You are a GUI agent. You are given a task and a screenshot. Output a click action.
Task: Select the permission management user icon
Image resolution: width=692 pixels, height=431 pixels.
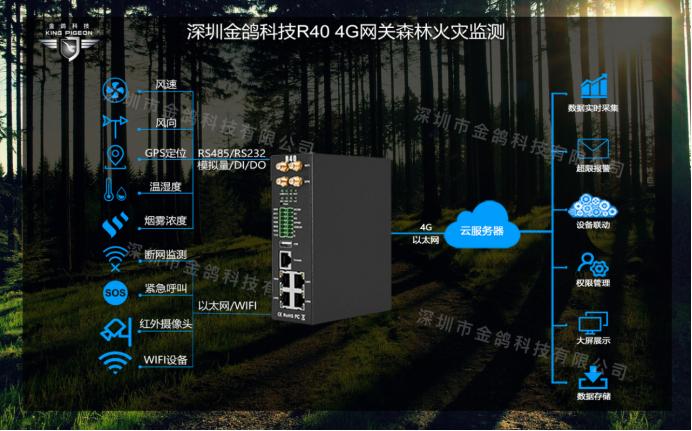coord(594,267)
